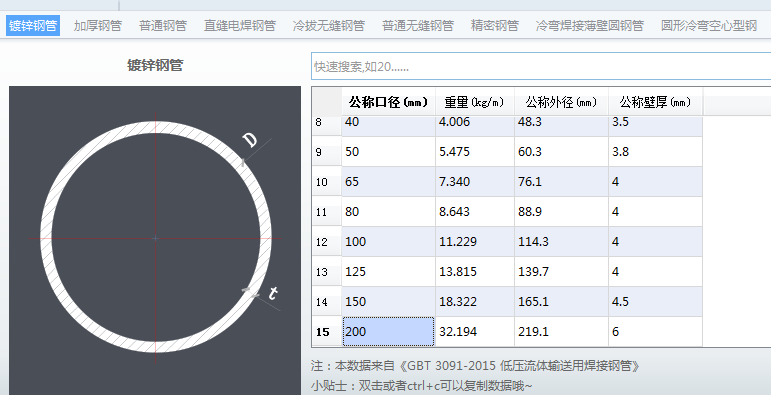This screenshot has height=395, width=771.
Task: Click the pipe cross-section diagram
Action: pyautogui.click(x=155, y=241)
